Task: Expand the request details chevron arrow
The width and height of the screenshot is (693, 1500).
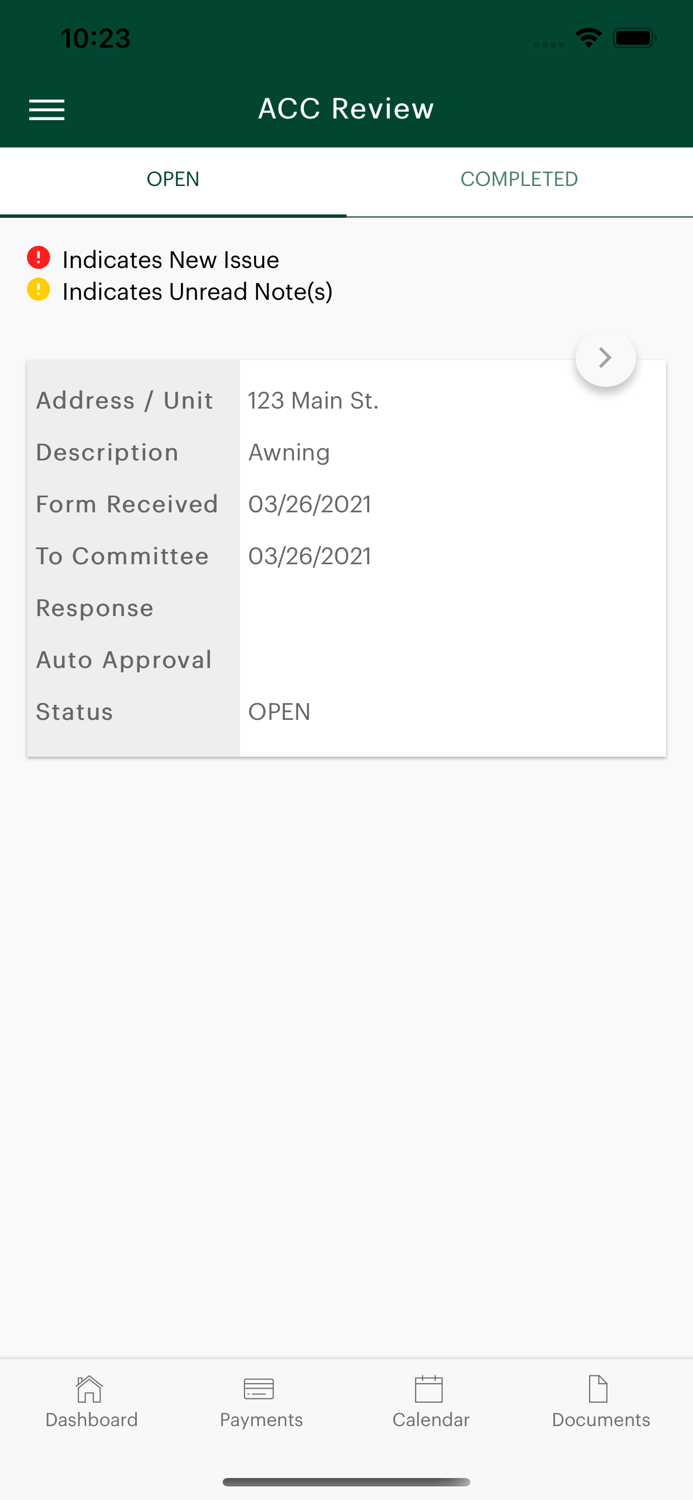Action: point(605,358)
